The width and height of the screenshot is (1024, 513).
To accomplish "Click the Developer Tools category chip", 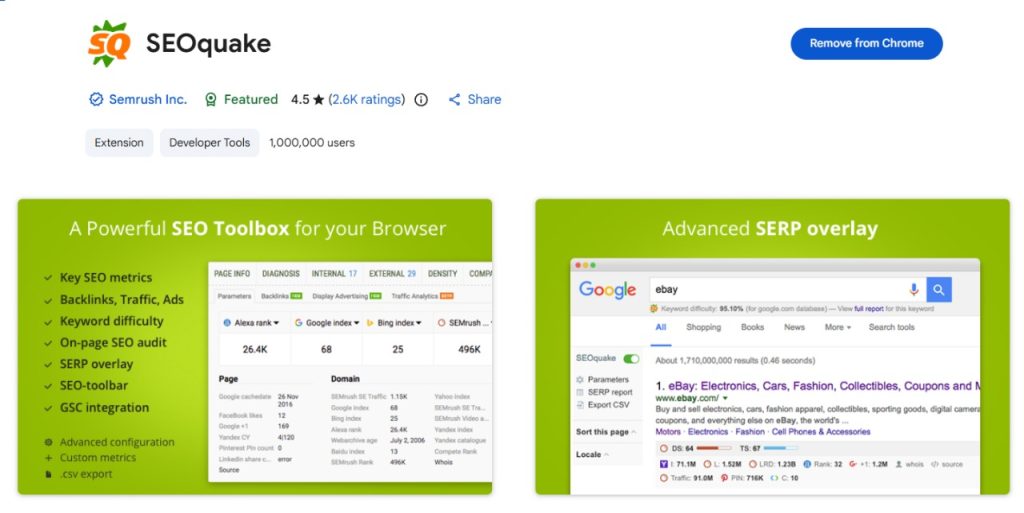I will pyautogui.click(x=209, y=142).
